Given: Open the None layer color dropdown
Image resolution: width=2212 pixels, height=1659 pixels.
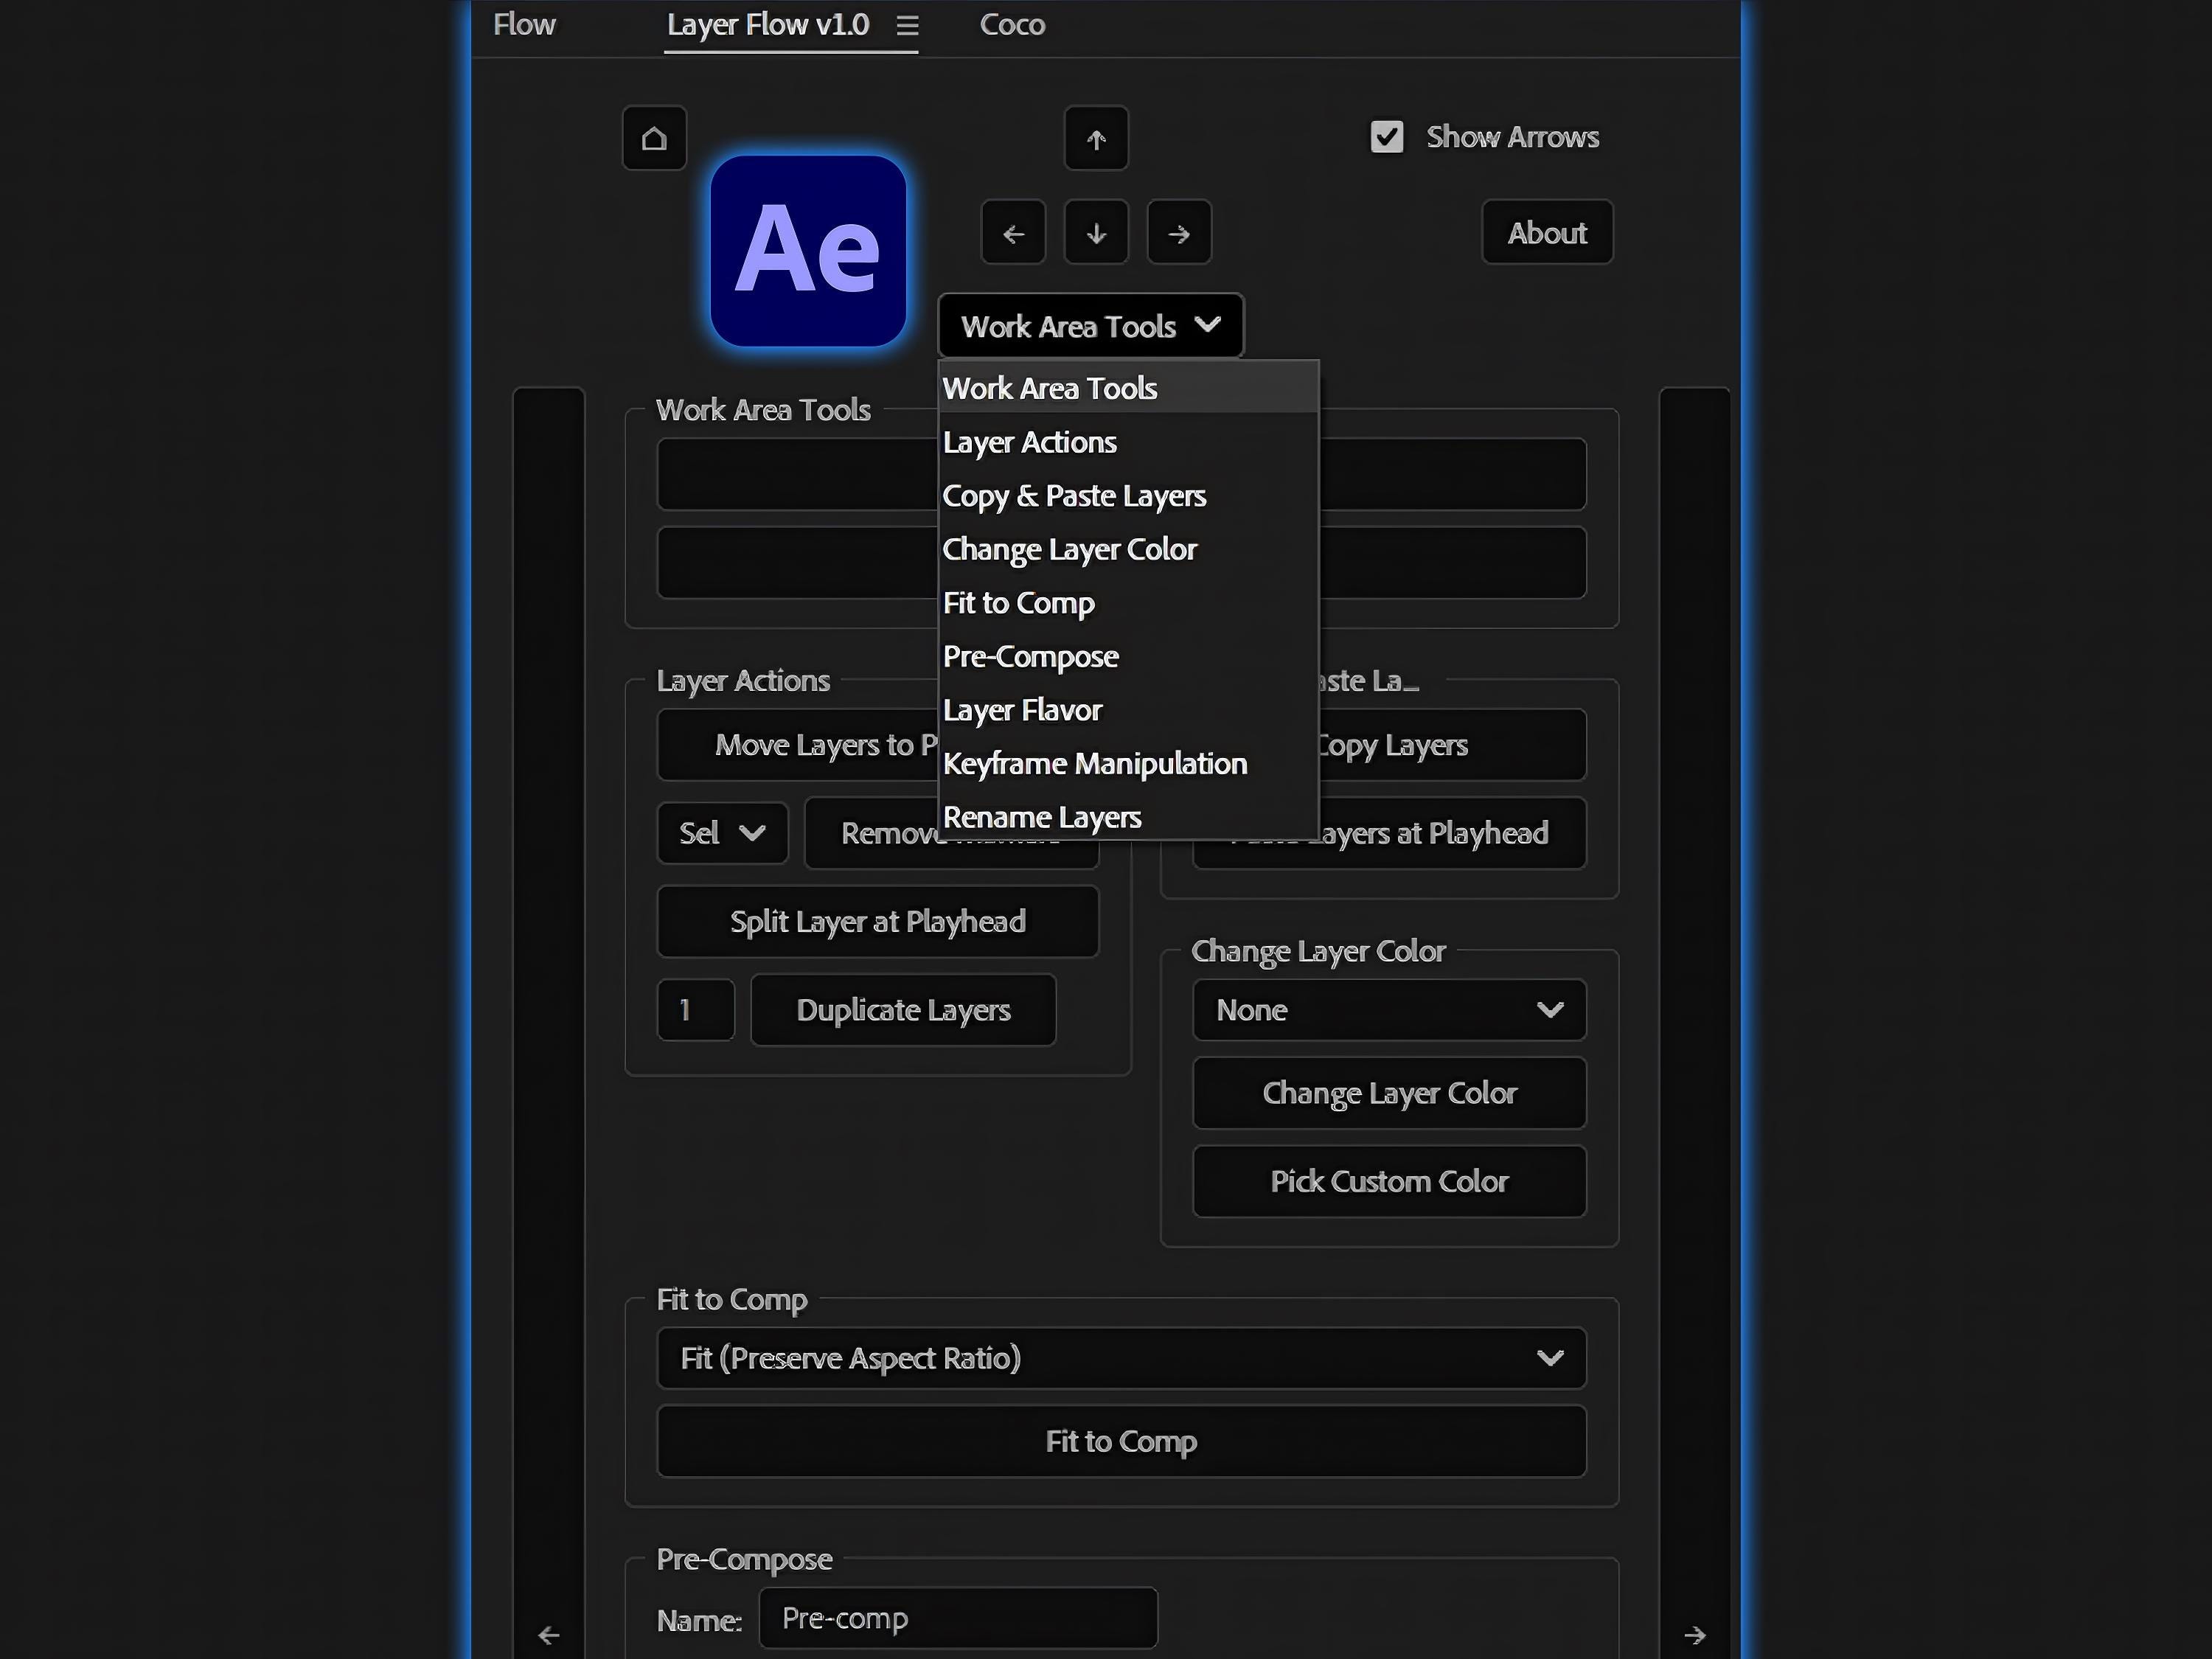Looking at the screenshot, I should point(1389,1010).
